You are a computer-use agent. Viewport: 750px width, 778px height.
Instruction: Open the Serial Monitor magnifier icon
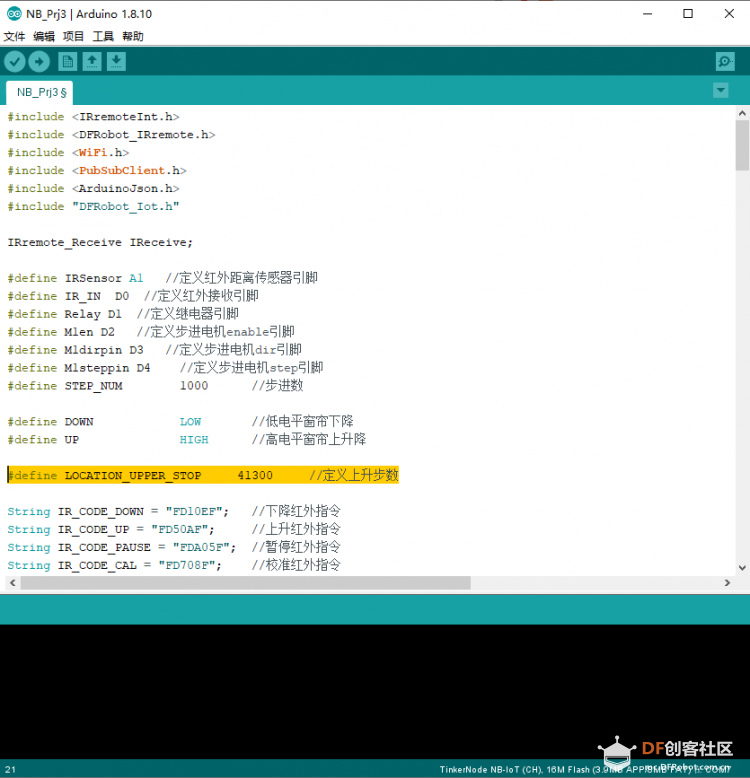click(x=725, y=62)
